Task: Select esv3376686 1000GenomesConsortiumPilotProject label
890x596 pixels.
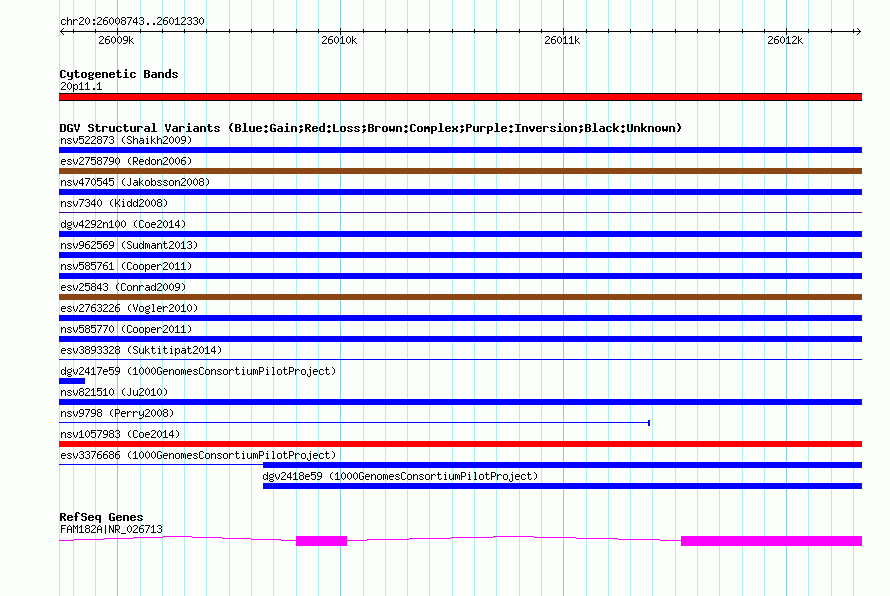Action: pyautogui.click(x=198, y=455)
